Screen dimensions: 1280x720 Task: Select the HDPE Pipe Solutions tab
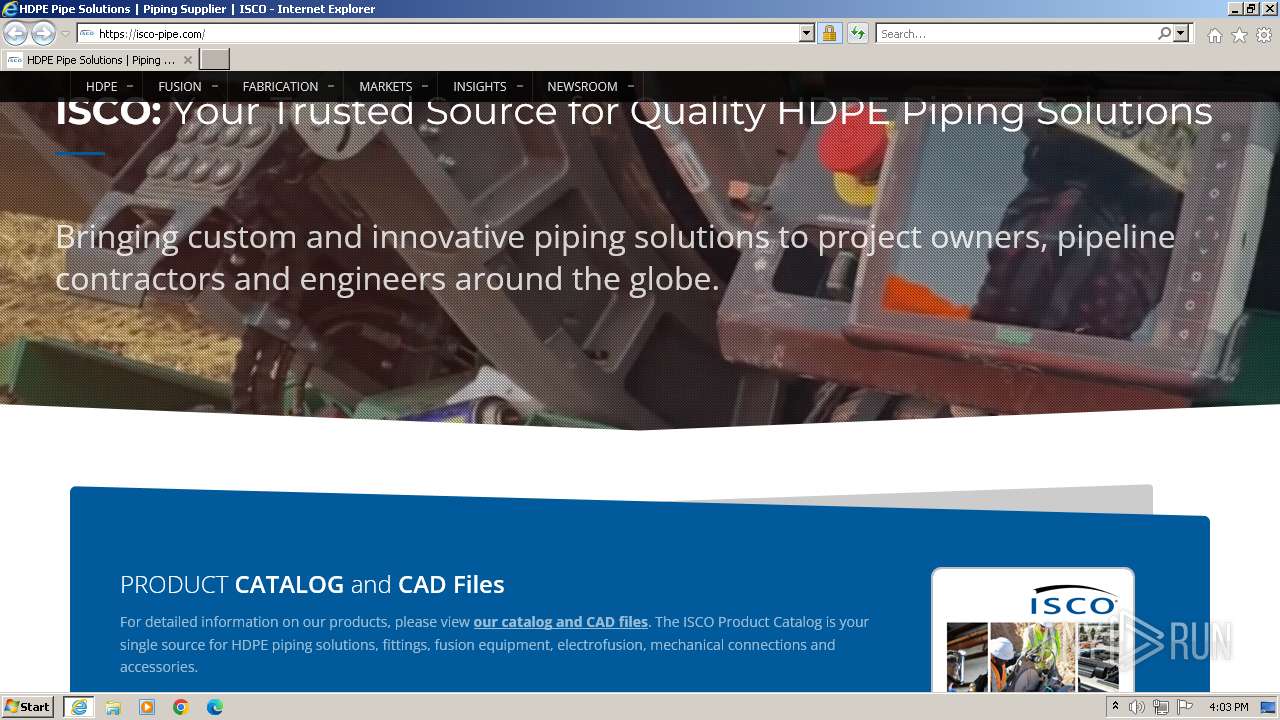(x=100, y=60)
